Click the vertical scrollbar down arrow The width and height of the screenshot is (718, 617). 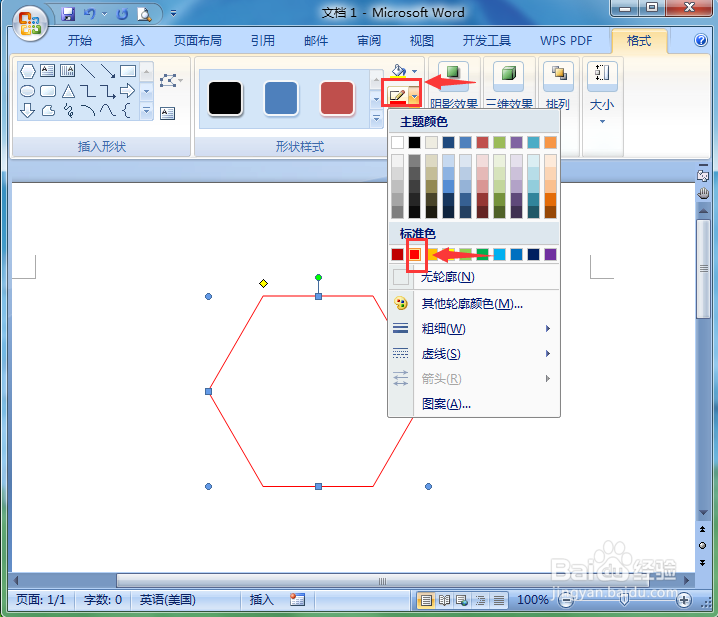tap(703, 513)
